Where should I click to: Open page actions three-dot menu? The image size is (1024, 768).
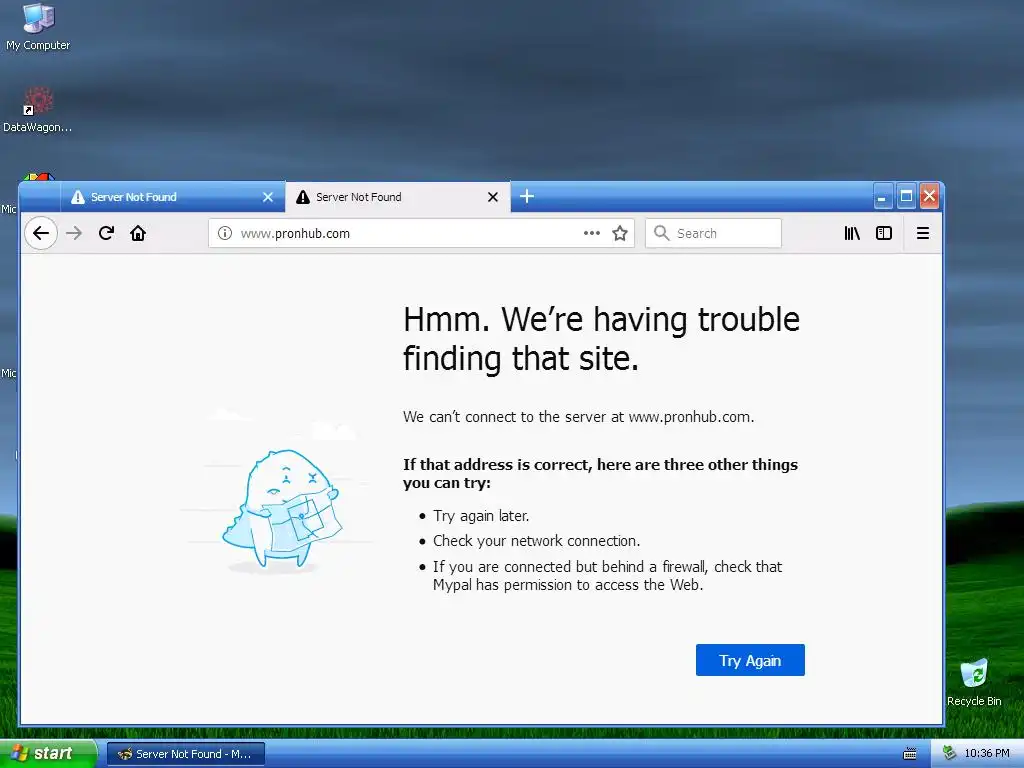click(x=592, y=233)
